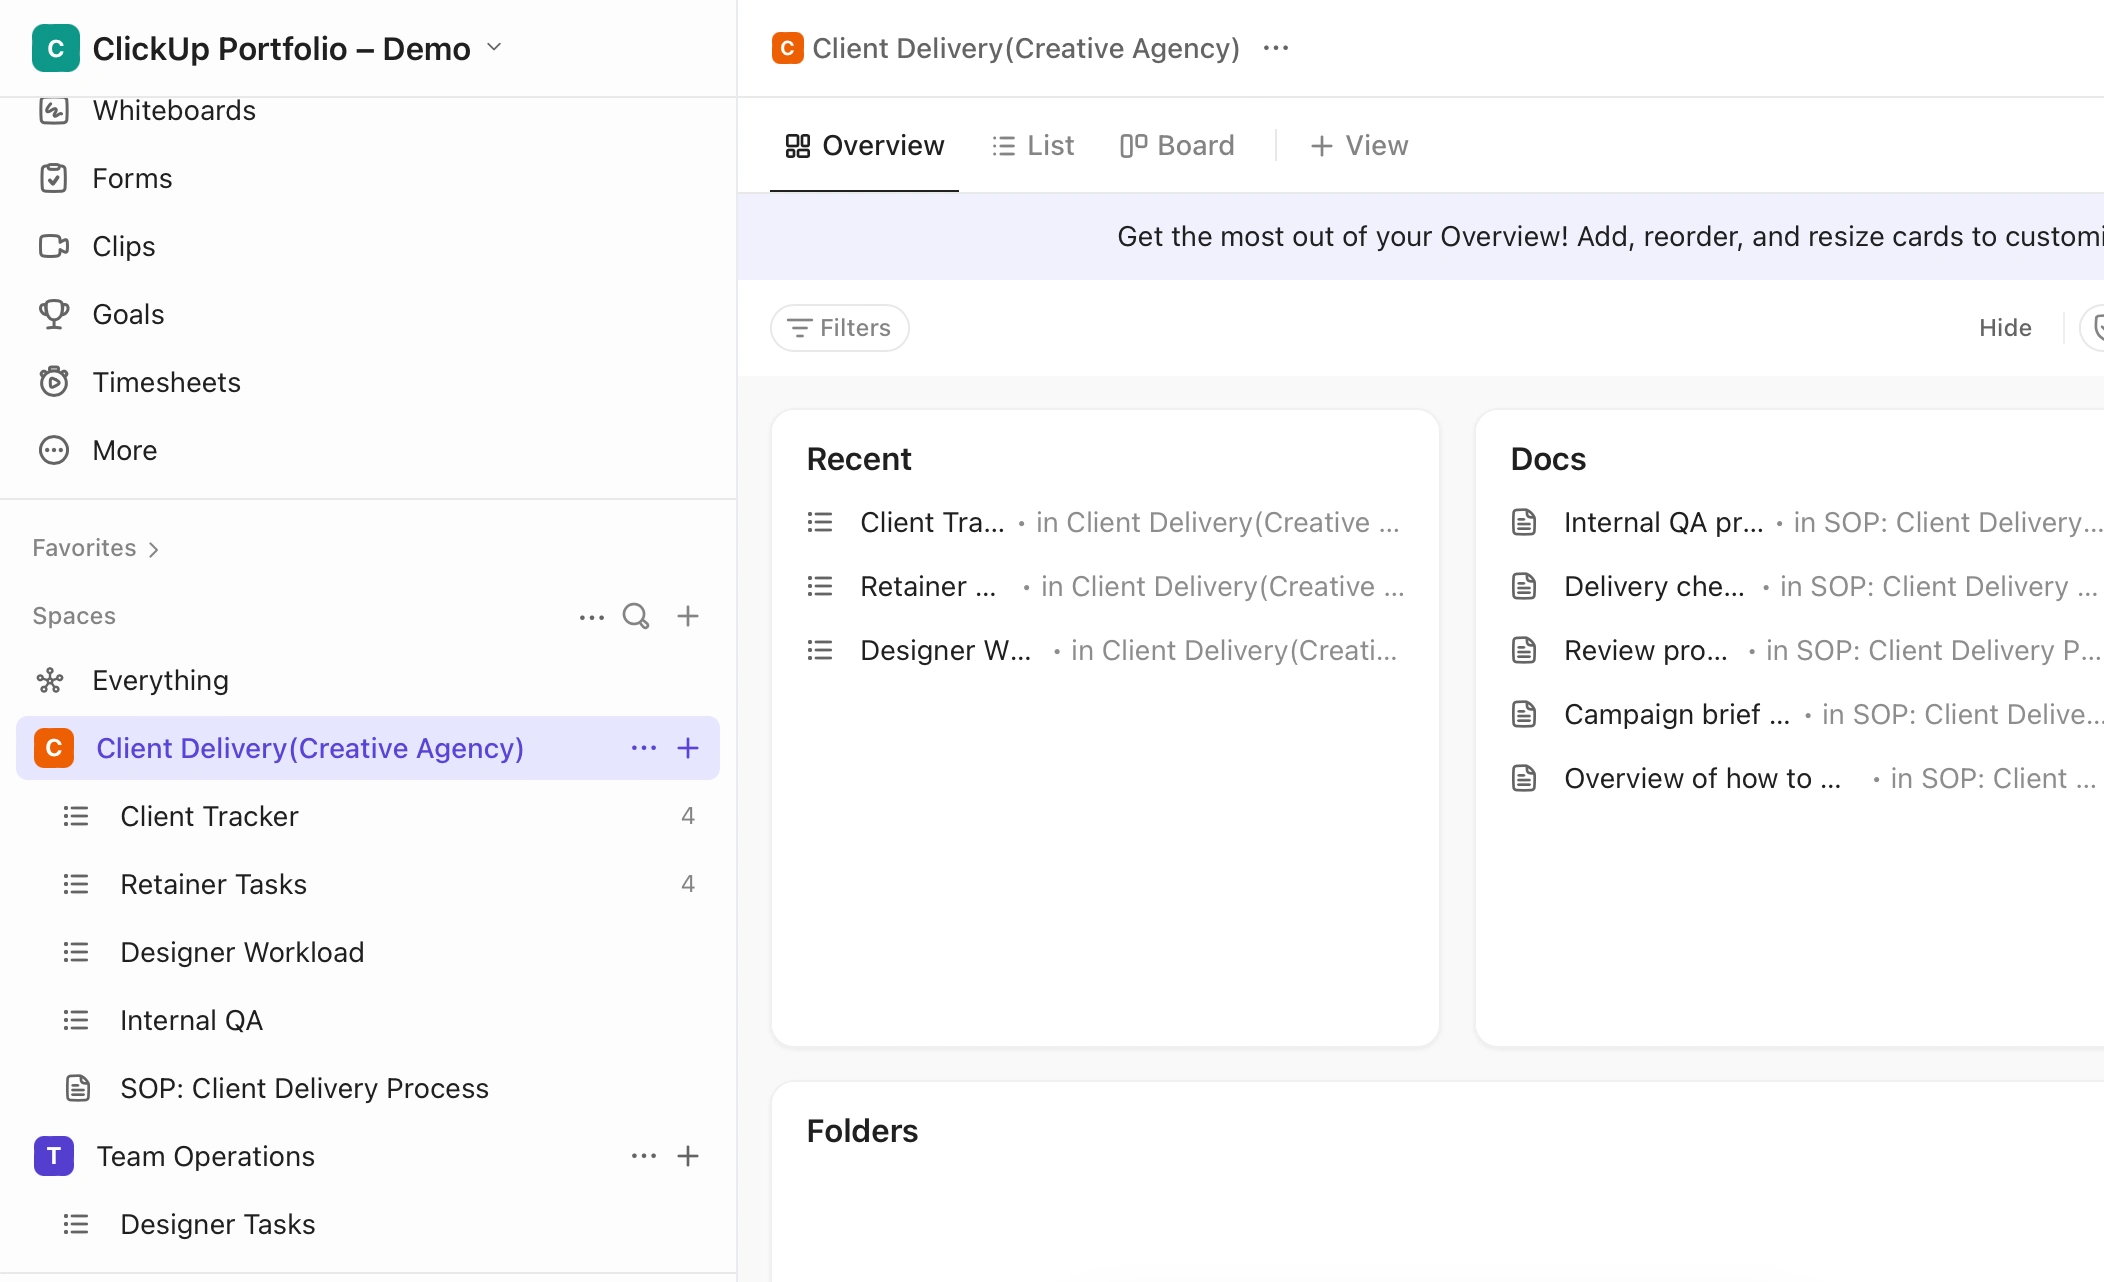This screenshot has height=1282, width=2104.
Task: Click the doc icon next to Campaign brief ...
Action: (1524, 714)
